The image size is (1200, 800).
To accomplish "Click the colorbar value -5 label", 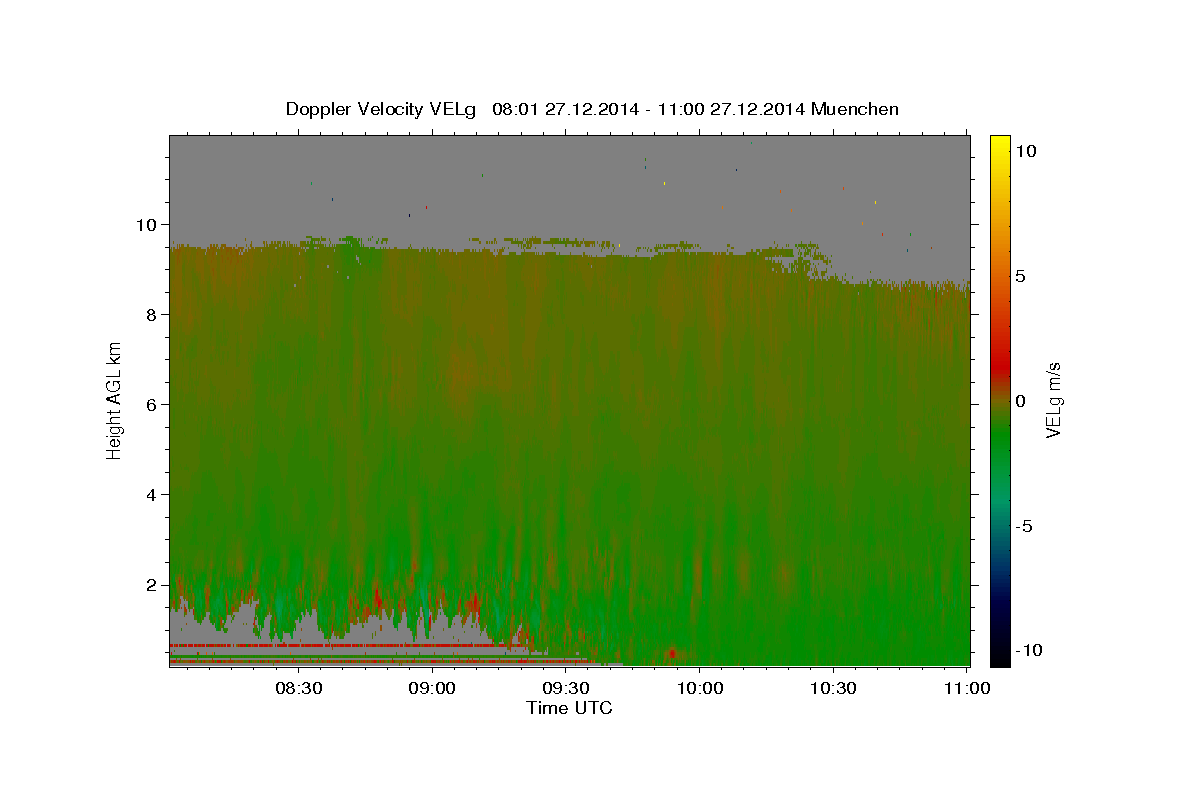I will pos(1023,526).
